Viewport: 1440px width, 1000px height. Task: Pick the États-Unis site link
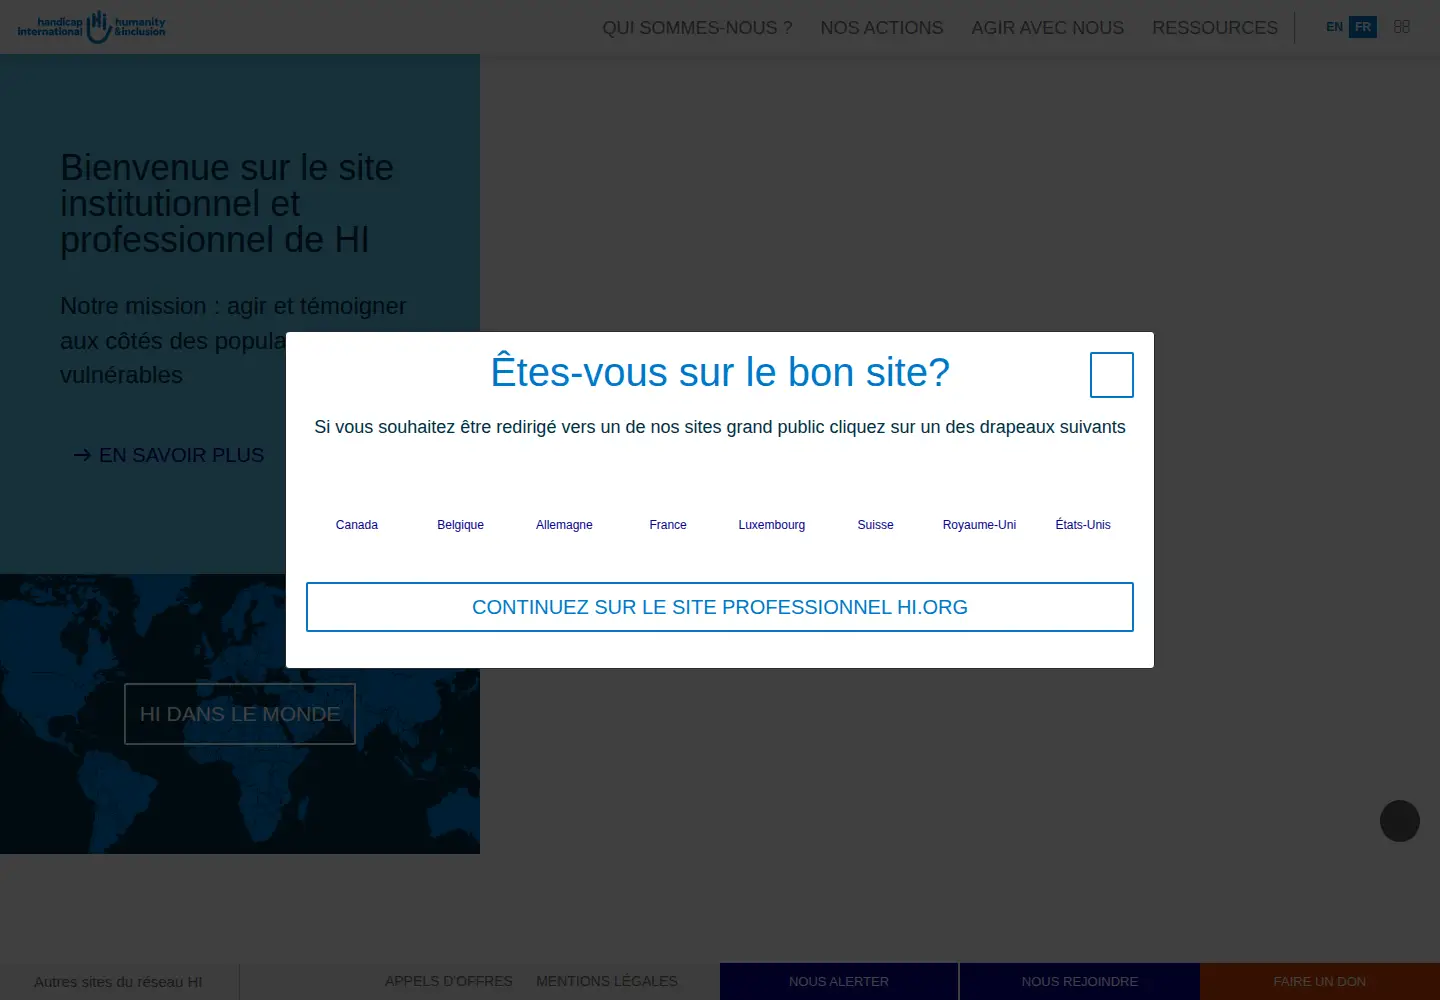[x=1083, y=525]
